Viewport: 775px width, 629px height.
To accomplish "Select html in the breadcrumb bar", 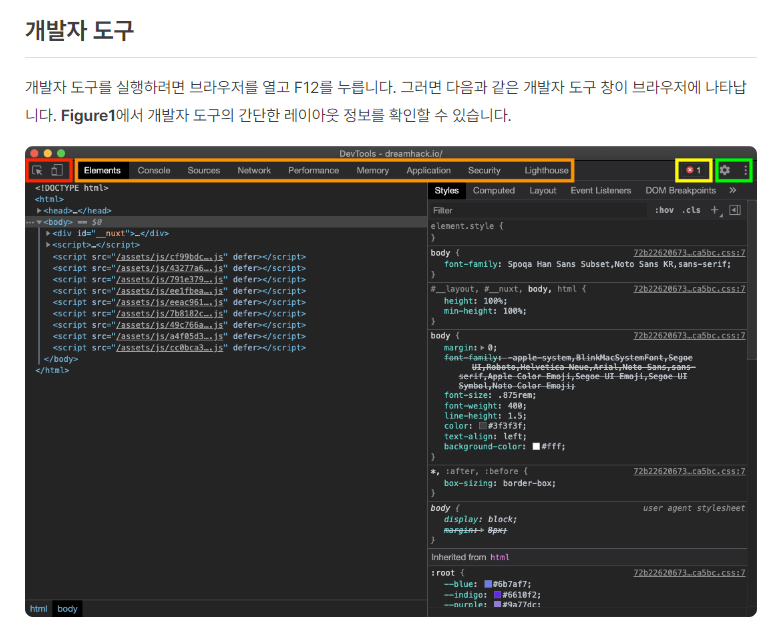I will 39,609.
